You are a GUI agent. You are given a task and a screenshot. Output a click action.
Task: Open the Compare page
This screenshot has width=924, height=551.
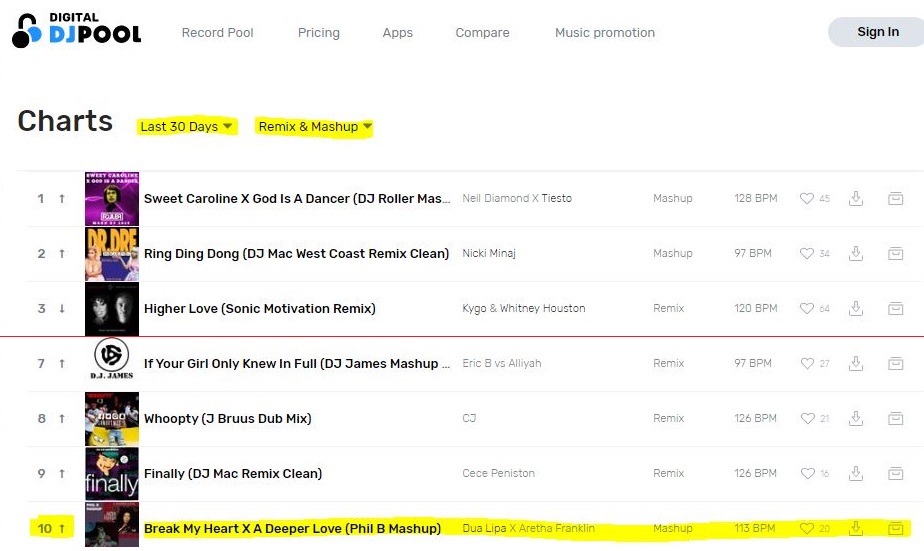[483, 32]
